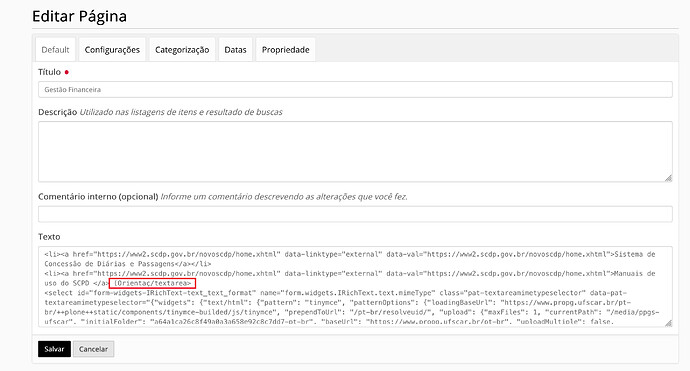Image resolution: width=690 pixels, height=371 pixels.
Task: Open the Categorização tab
Action: [182, 50]
